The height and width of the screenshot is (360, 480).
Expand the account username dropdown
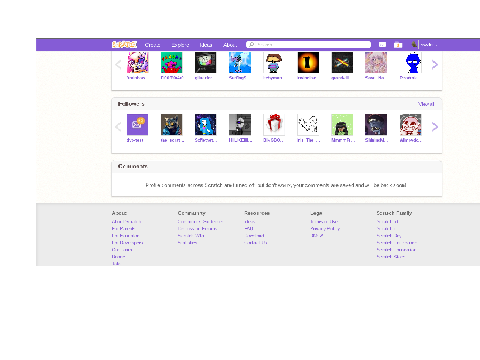tap(428, 44)
